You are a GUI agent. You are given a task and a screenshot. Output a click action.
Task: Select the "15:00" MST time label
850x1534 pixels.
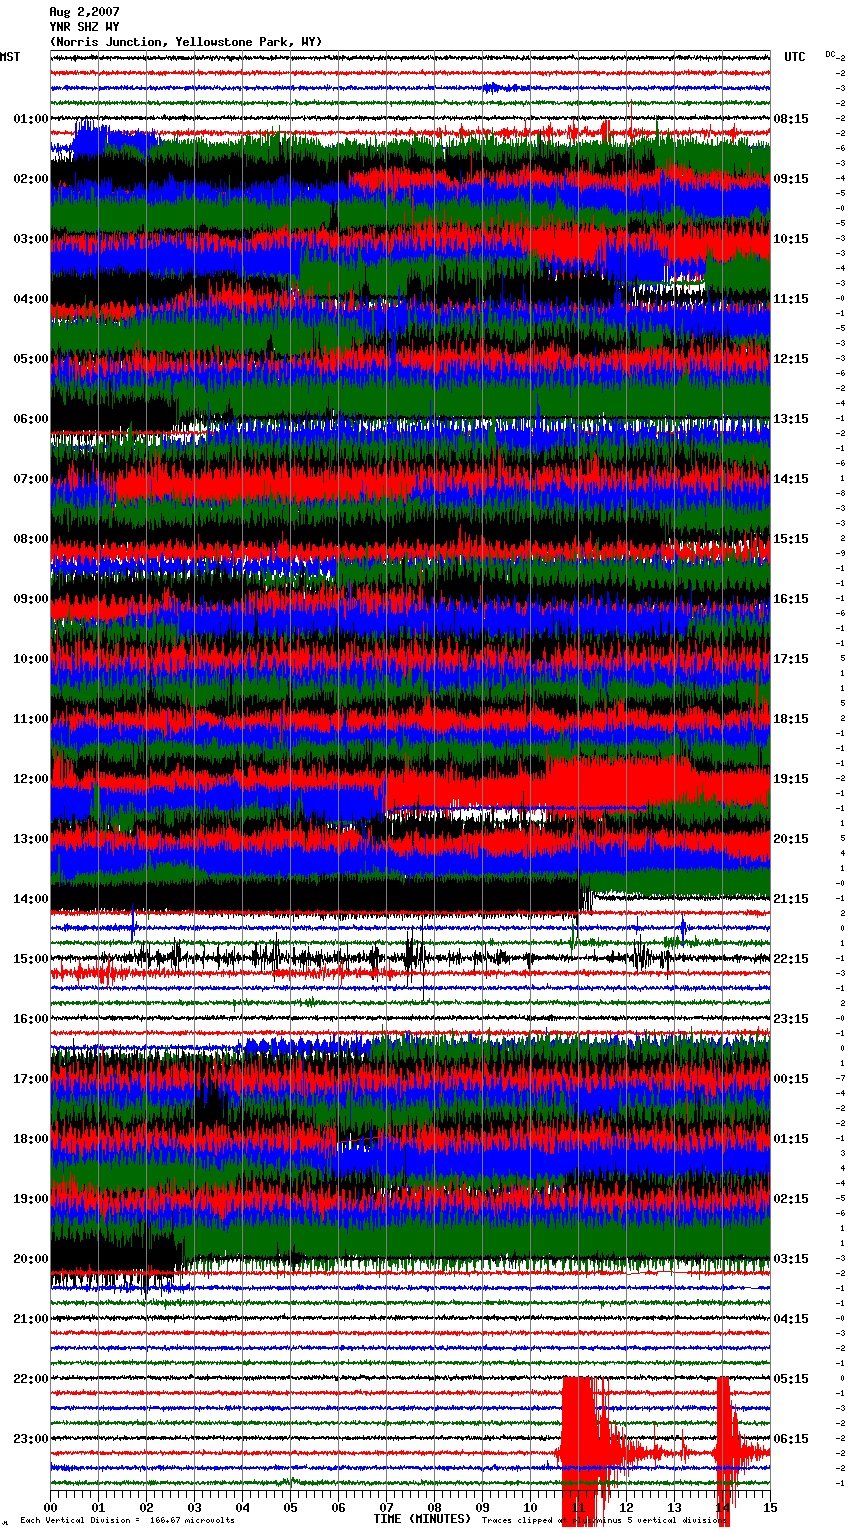[31, 959]
